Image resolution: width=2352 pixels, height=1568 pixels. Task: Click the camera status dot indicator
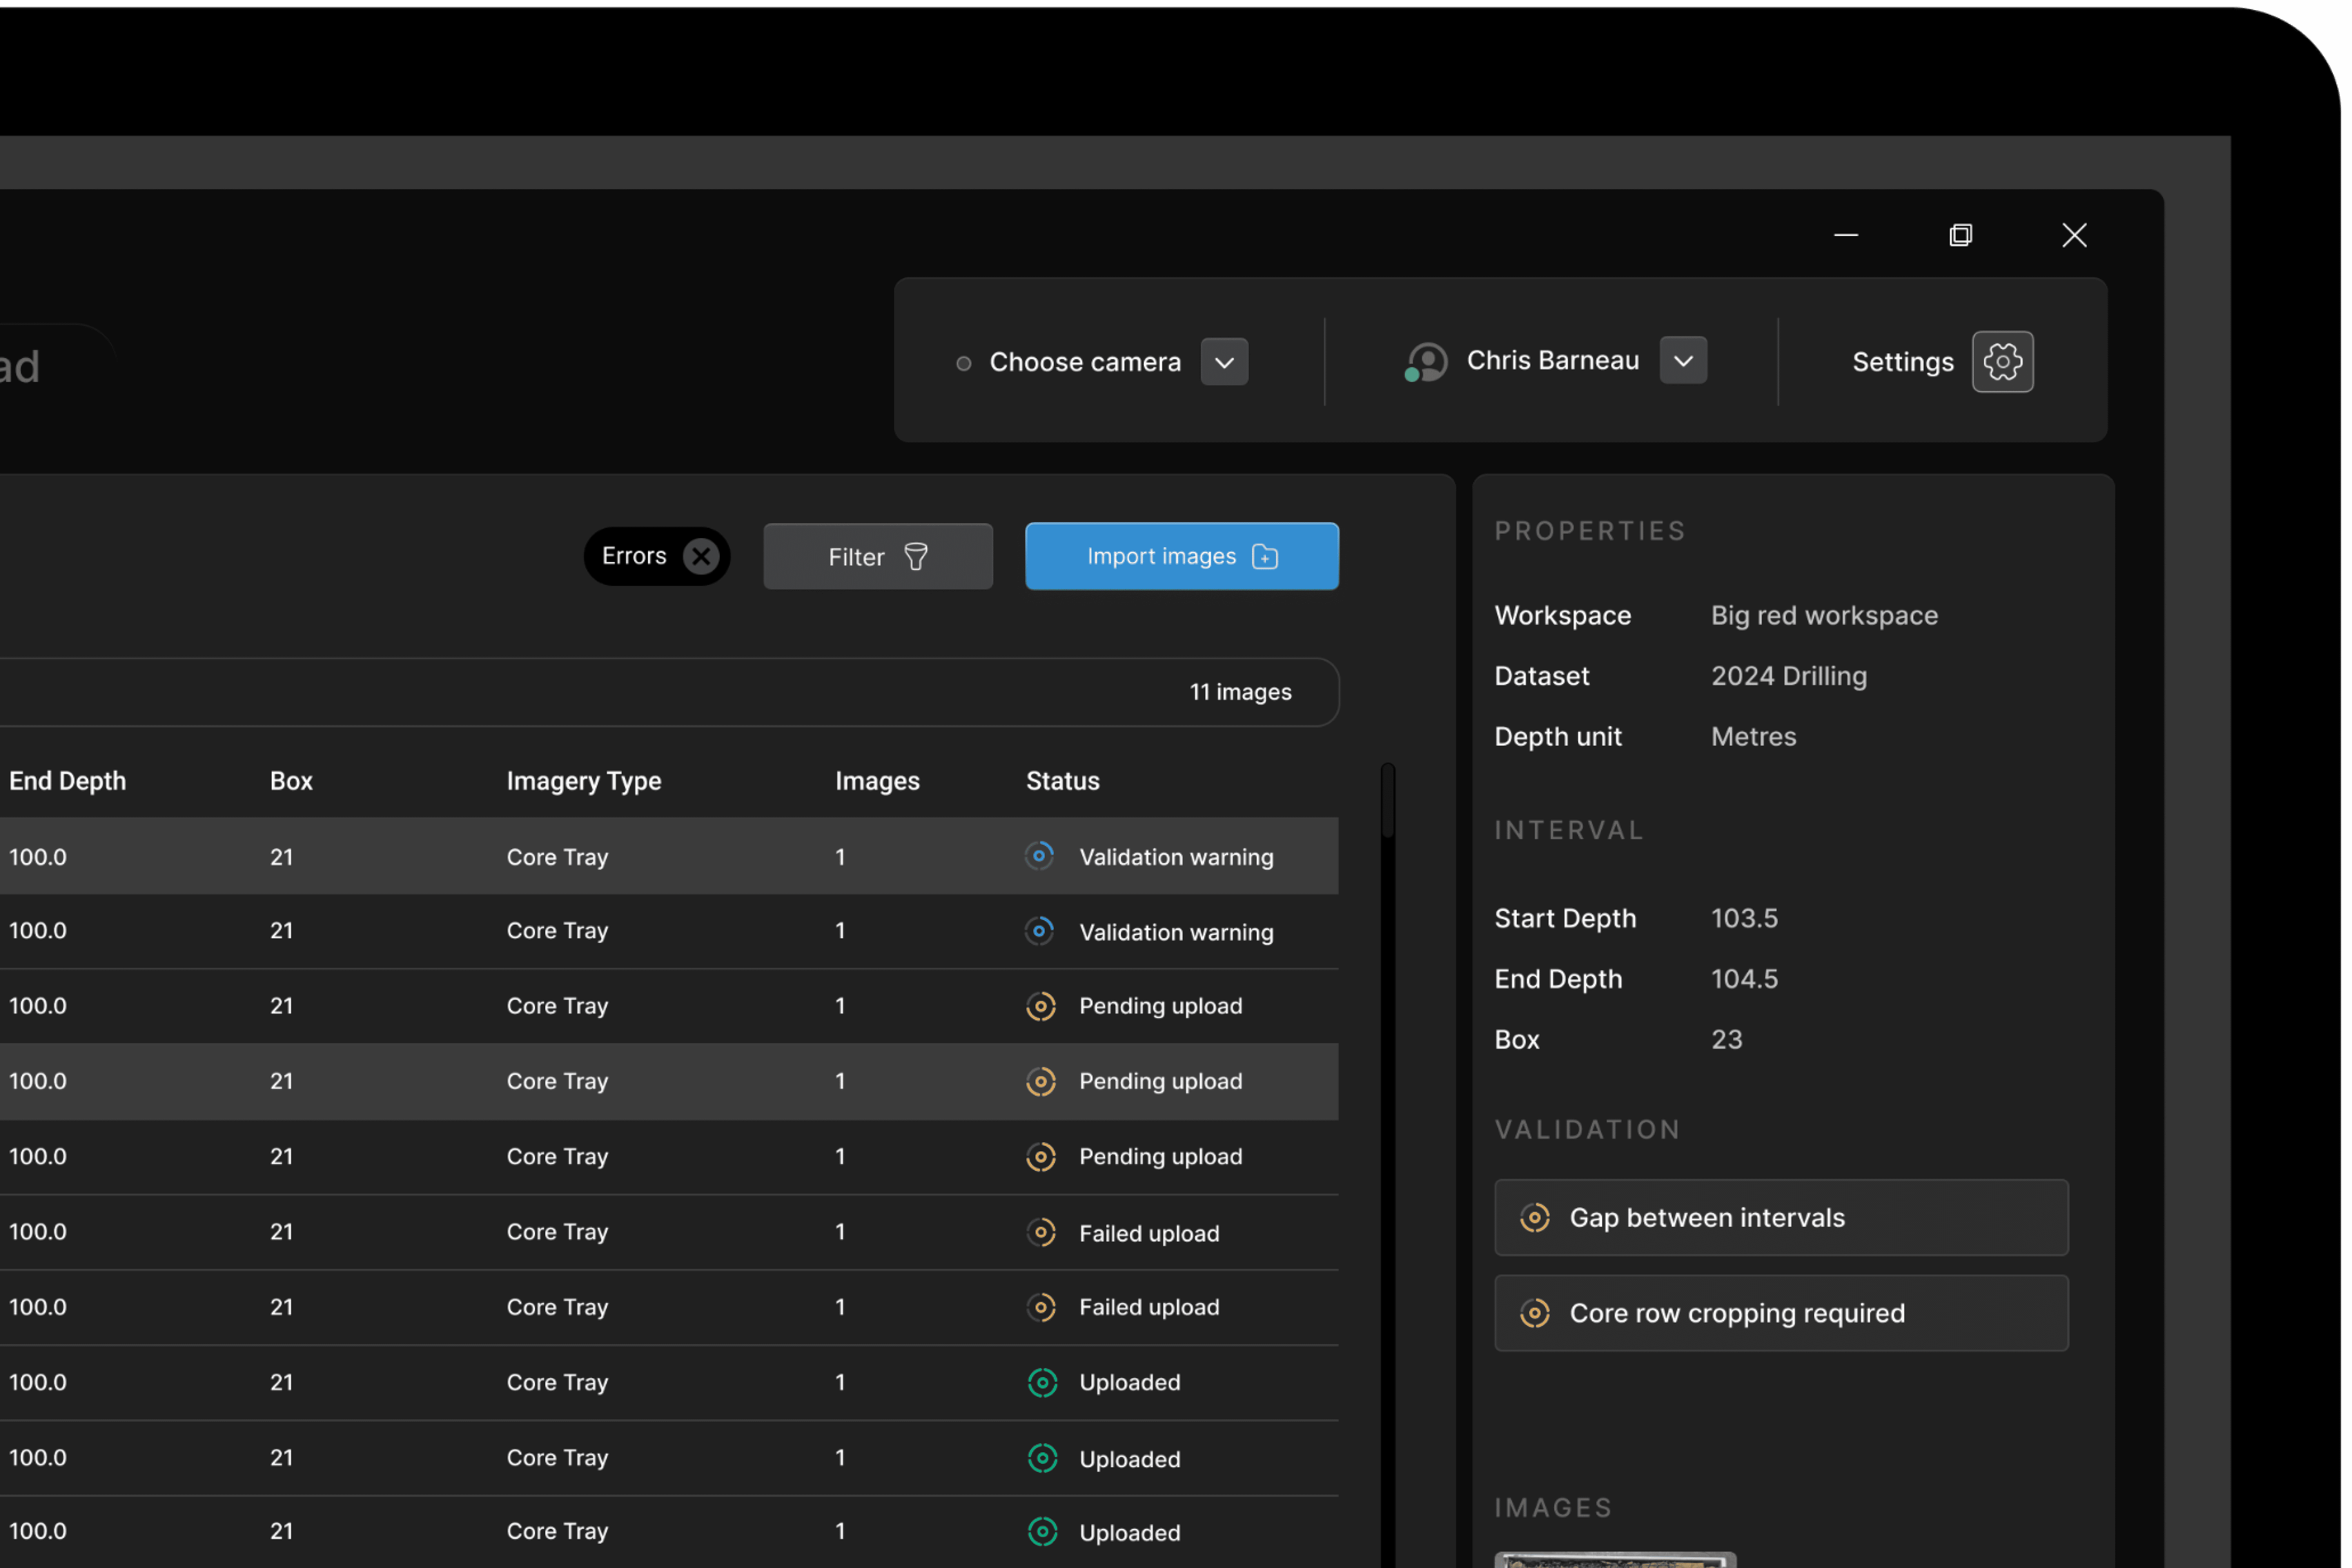(x=964, y=363)
